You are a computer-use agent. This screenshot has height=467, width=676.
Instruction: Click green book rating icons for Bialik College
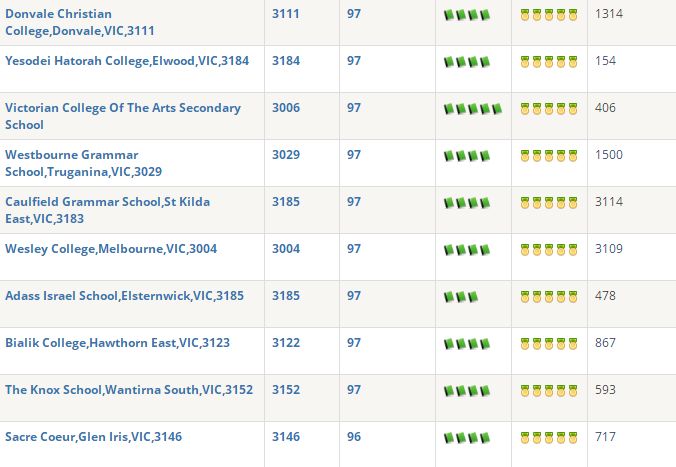467,344
